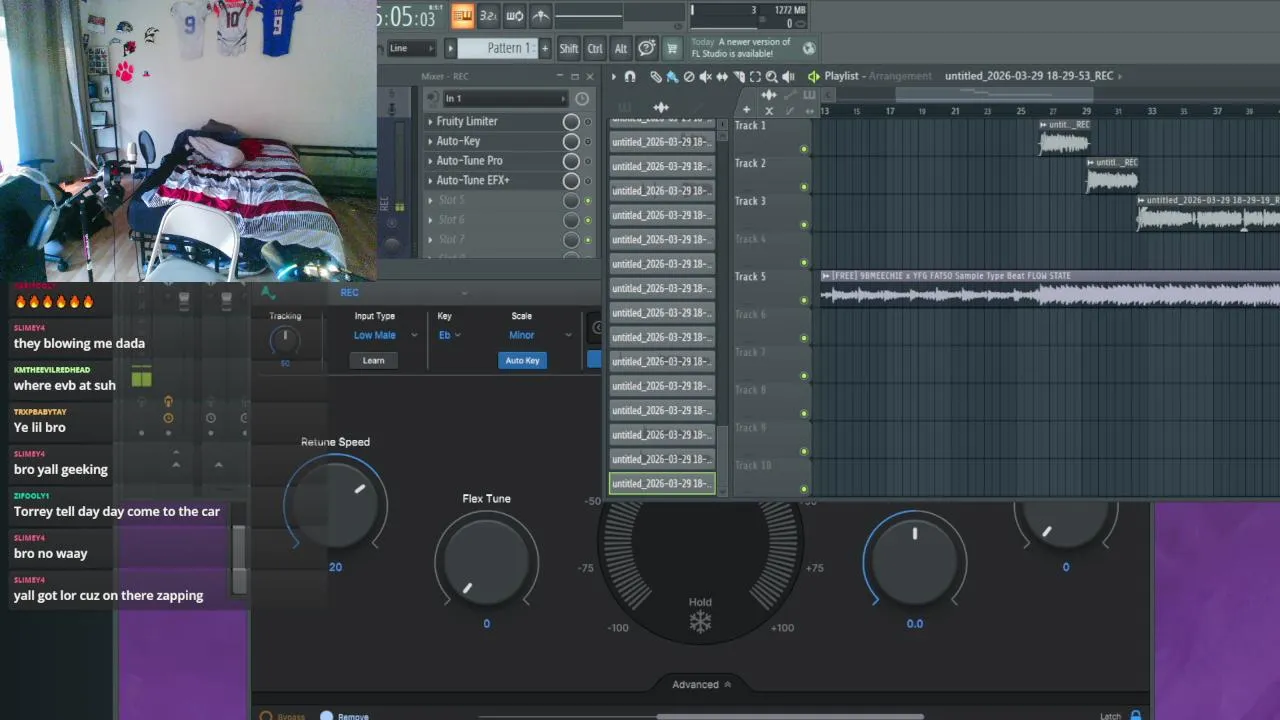Select the playlist Playback speaker tool

click(788, 76)
